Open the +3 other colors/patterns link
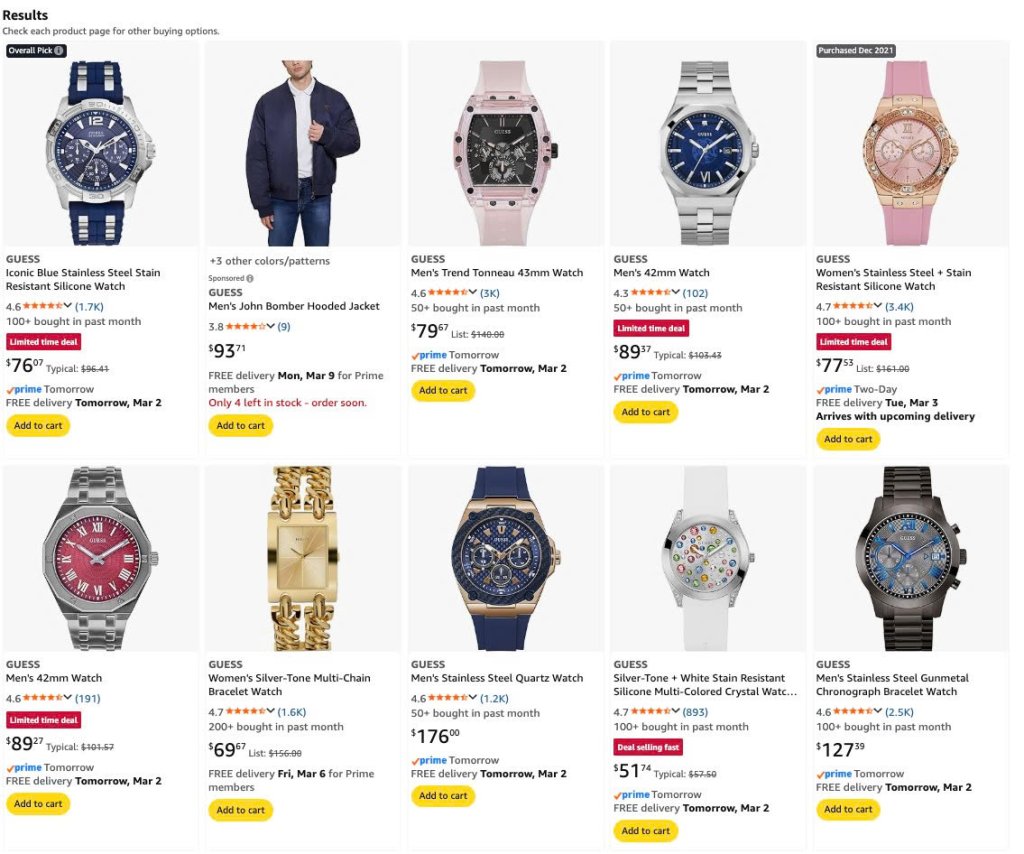Image resolution: width=1024 pixels, height=854 pixels. point(270,261)
